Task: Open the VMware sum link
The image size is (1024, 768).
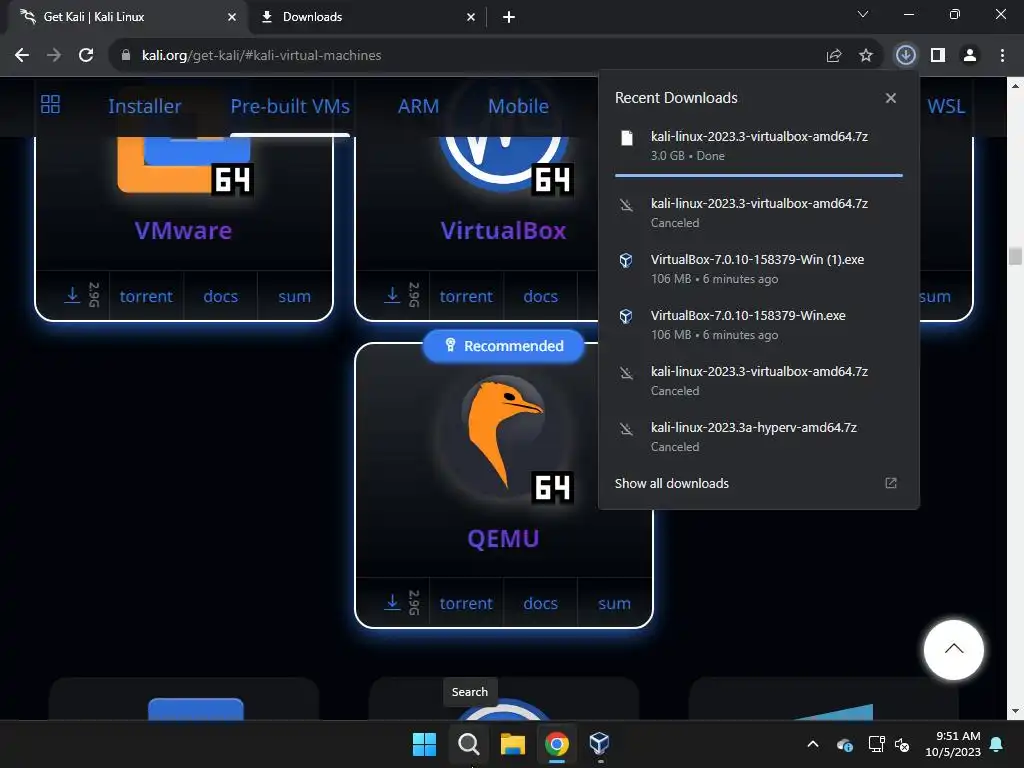Action: tap(295, 296)
